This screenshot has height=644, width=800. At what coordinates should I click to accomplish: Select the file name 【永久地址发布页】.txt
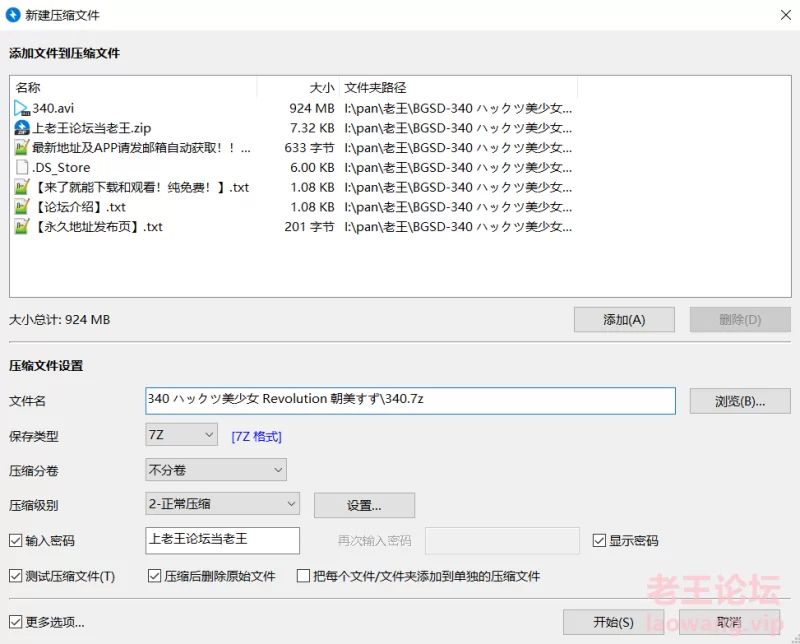point(97,227)
